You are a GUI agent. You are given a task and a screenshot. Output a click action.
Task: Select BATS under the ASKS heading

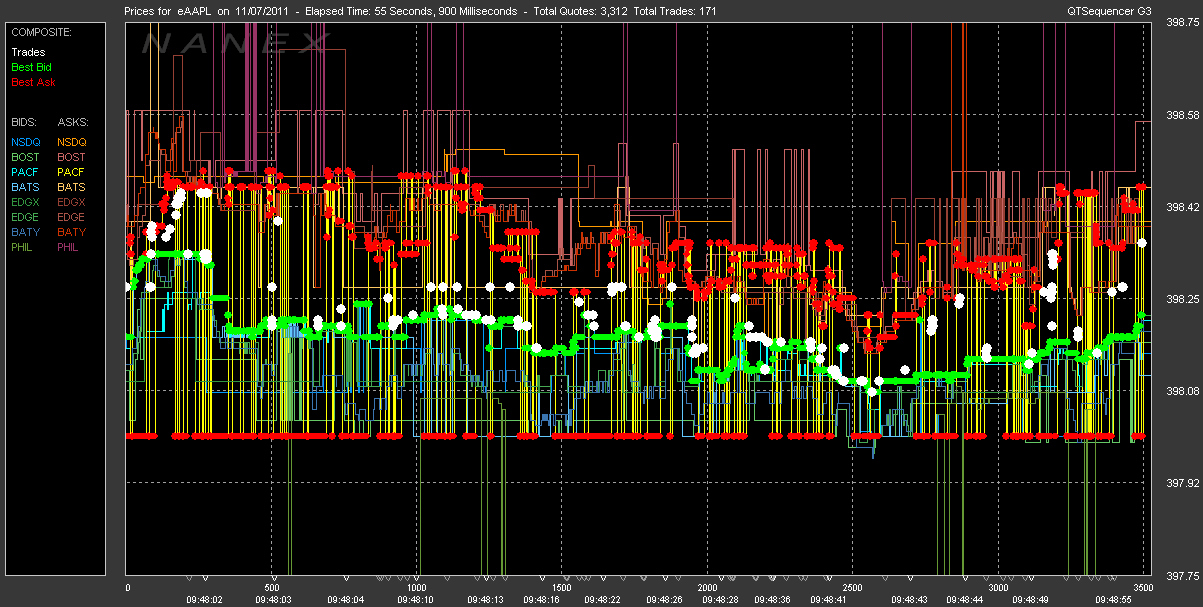point(72,187)
